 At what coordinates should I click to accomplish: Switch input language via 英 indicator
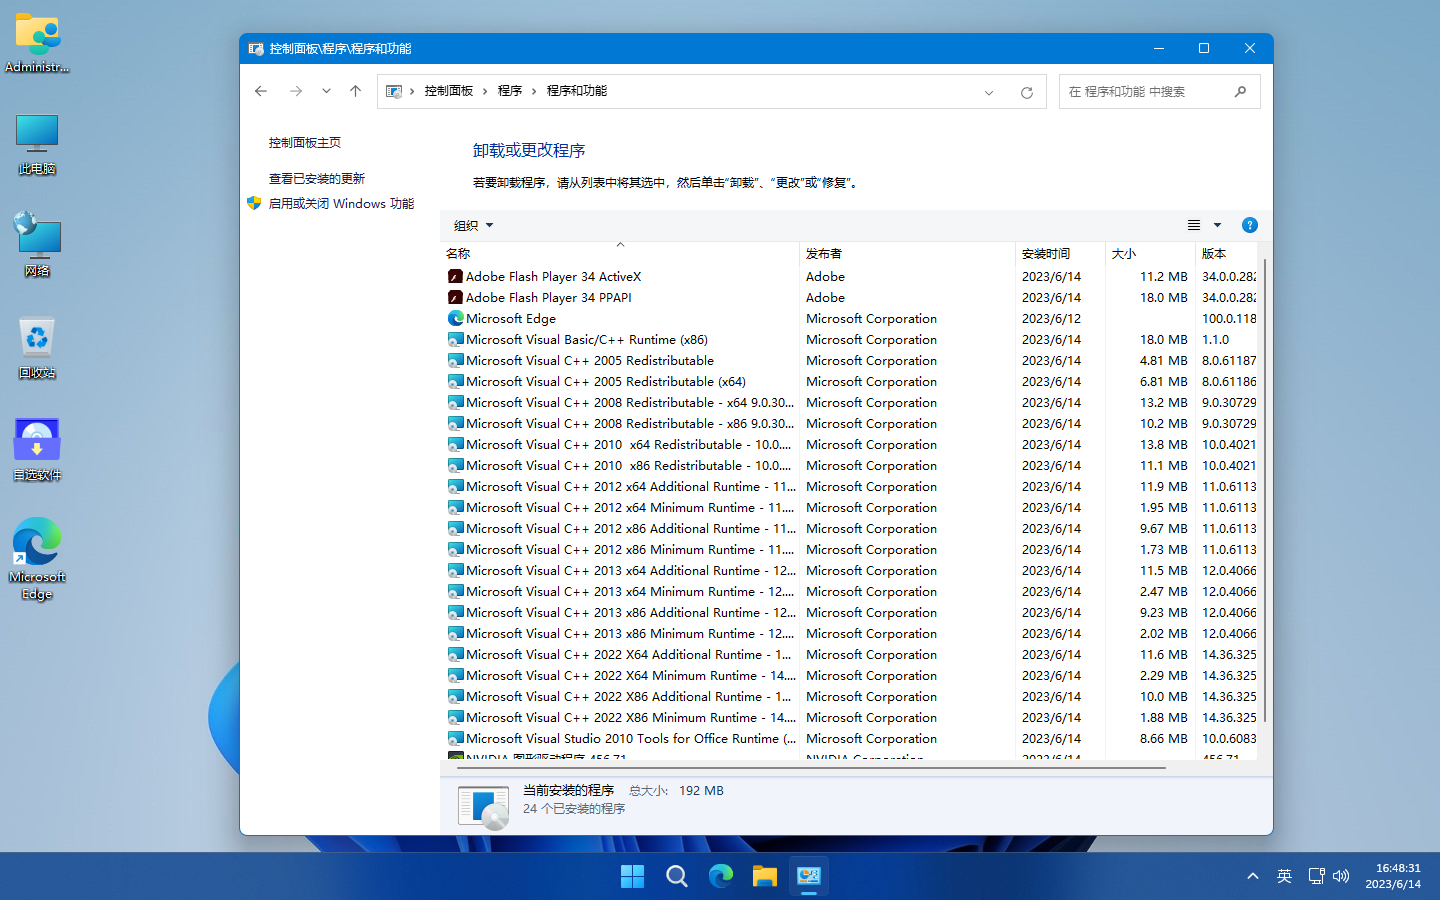pyautogui.click(x=1285, y=877)
